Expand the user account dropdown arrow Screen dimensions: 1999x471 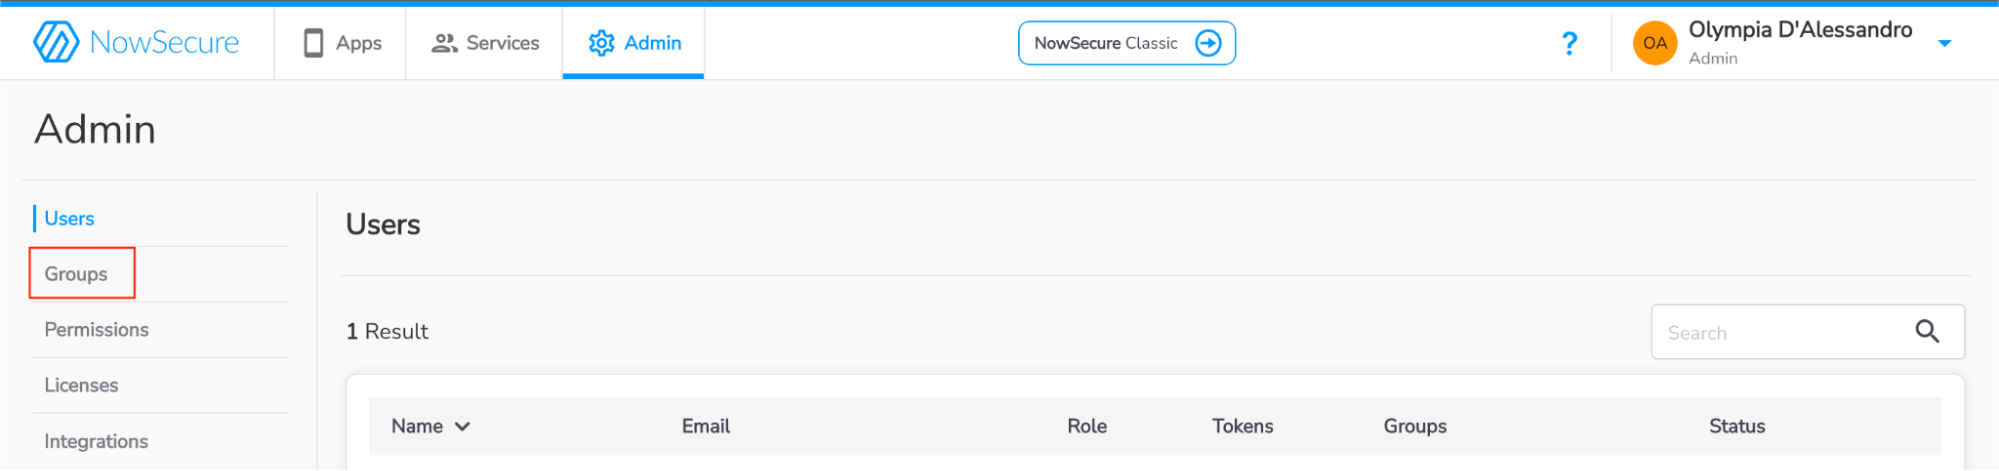click(x=1944, y=43)
